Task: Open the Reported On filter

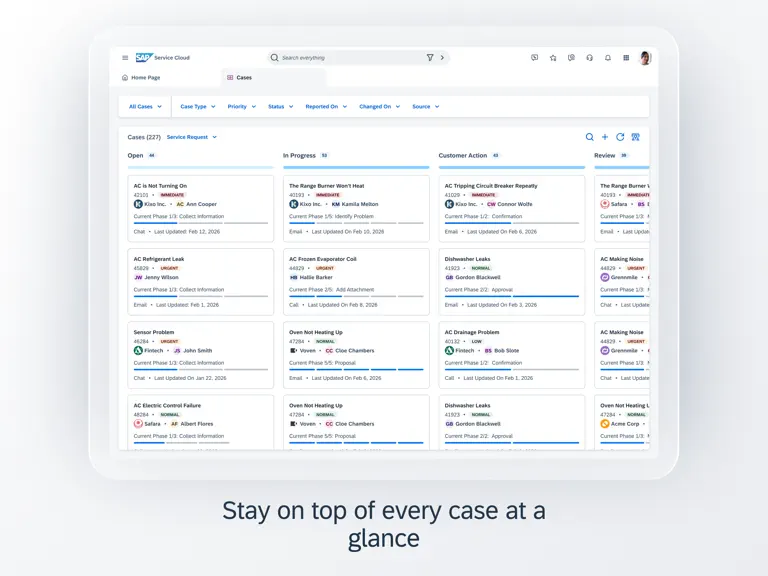Action: 326,106
